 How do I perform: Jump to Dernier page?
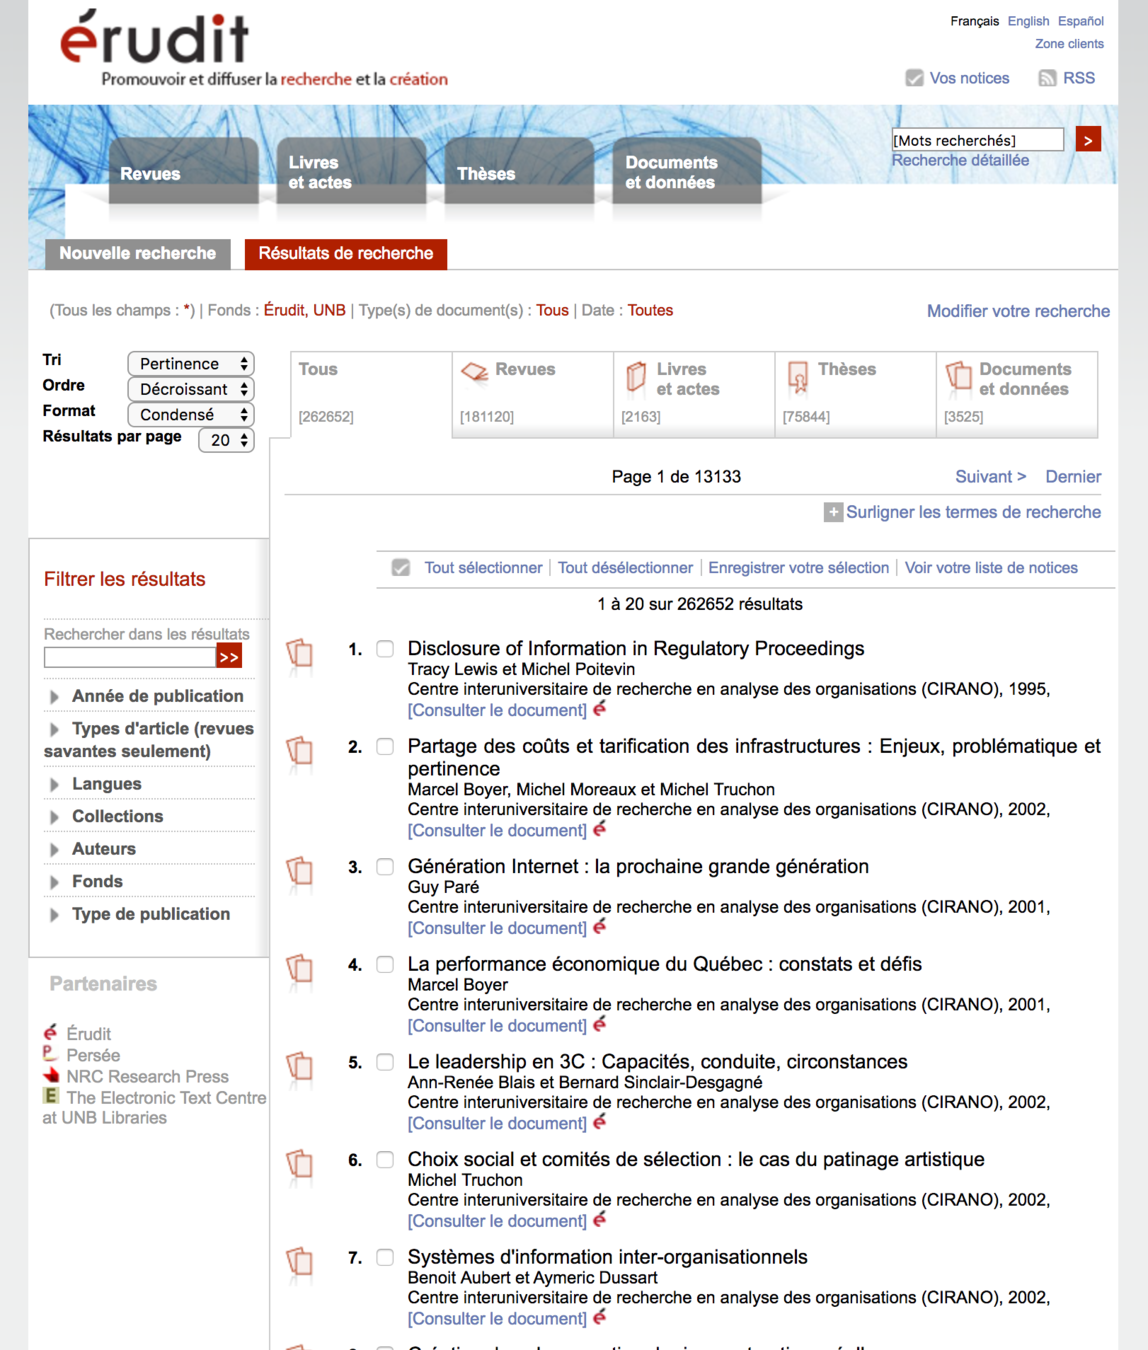(1073, 477)
